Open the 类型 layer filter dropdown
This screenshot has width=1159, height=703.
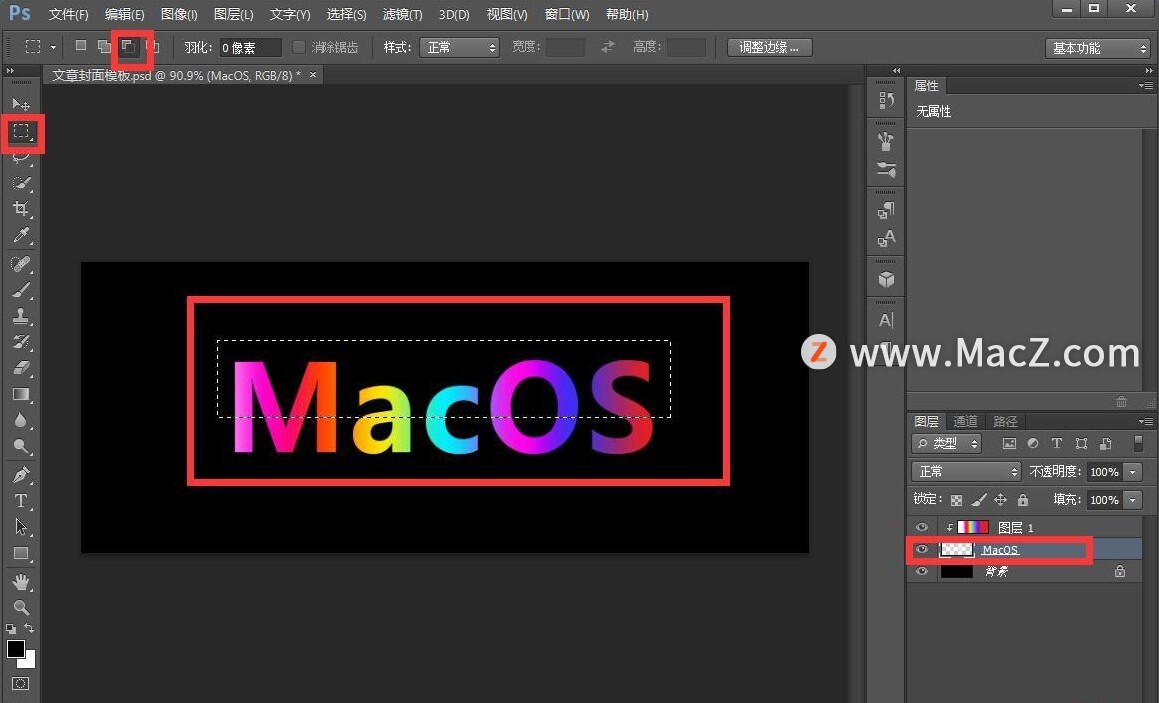pos(947,444)
